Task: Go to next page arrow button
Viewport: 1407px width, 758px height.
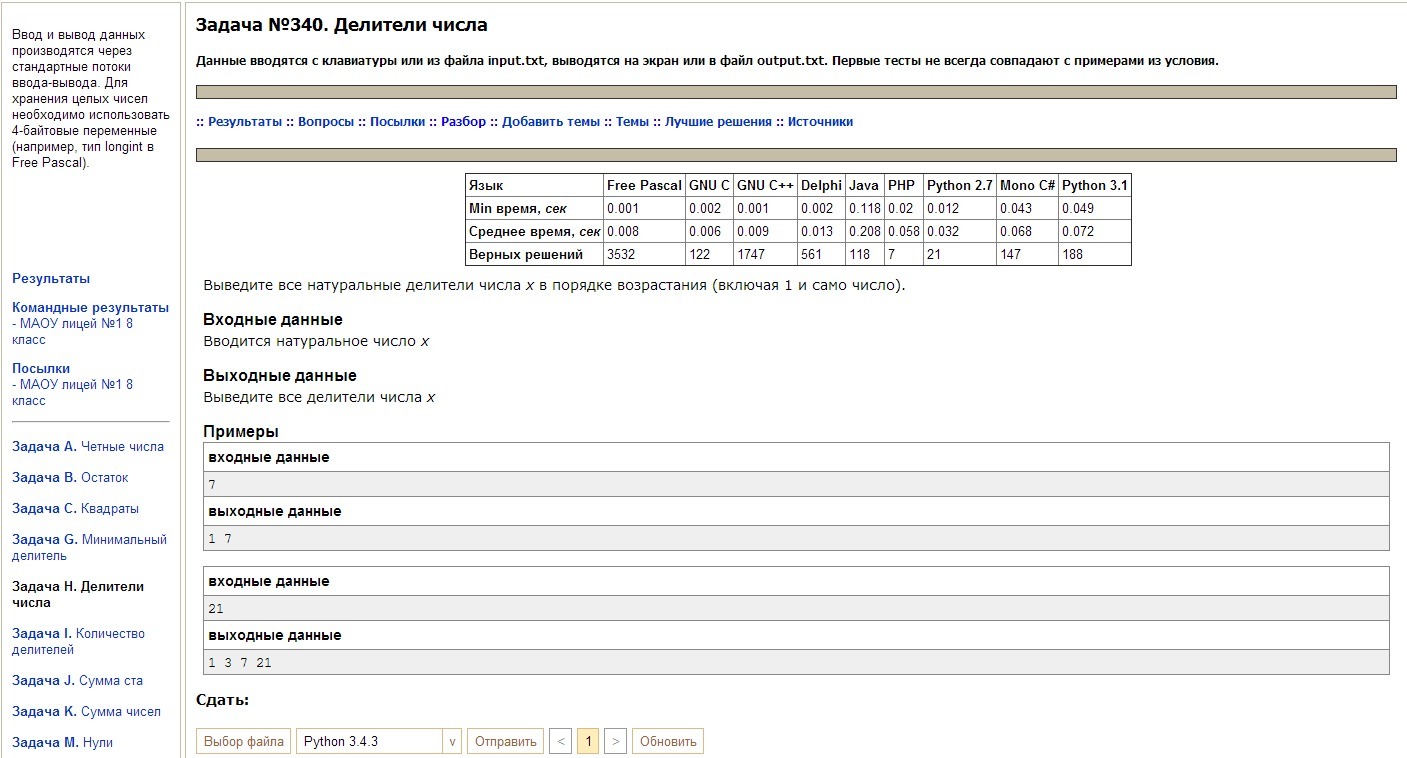Action: tap(616, 741)
